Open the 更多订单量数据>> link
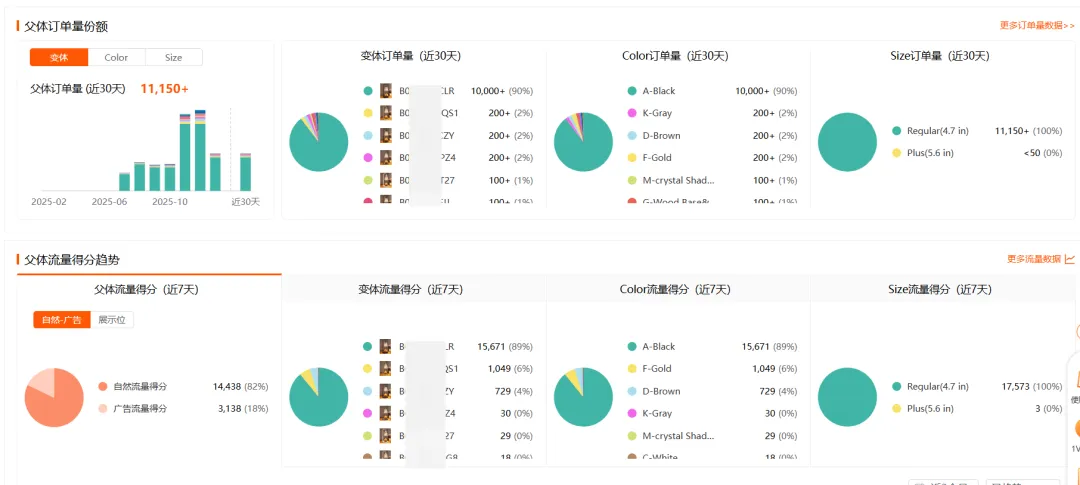This screenshot has height=485, width=1080. [1037, 25]
